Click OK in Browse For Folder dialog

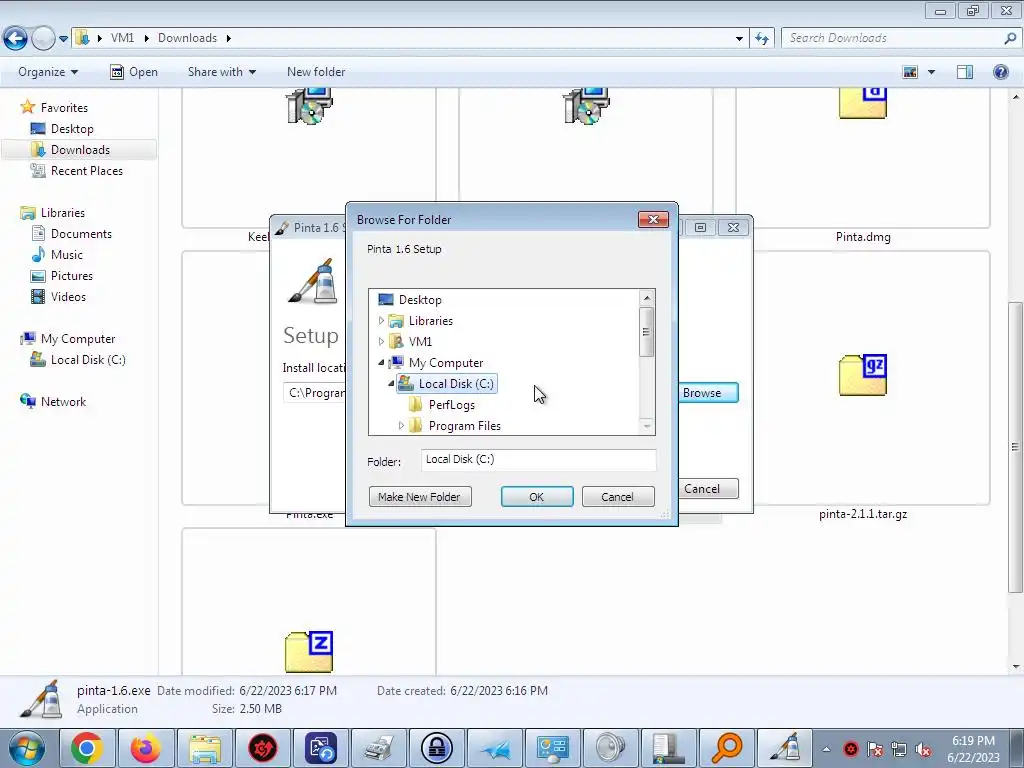pyautogui.click(x=537, y=496)
